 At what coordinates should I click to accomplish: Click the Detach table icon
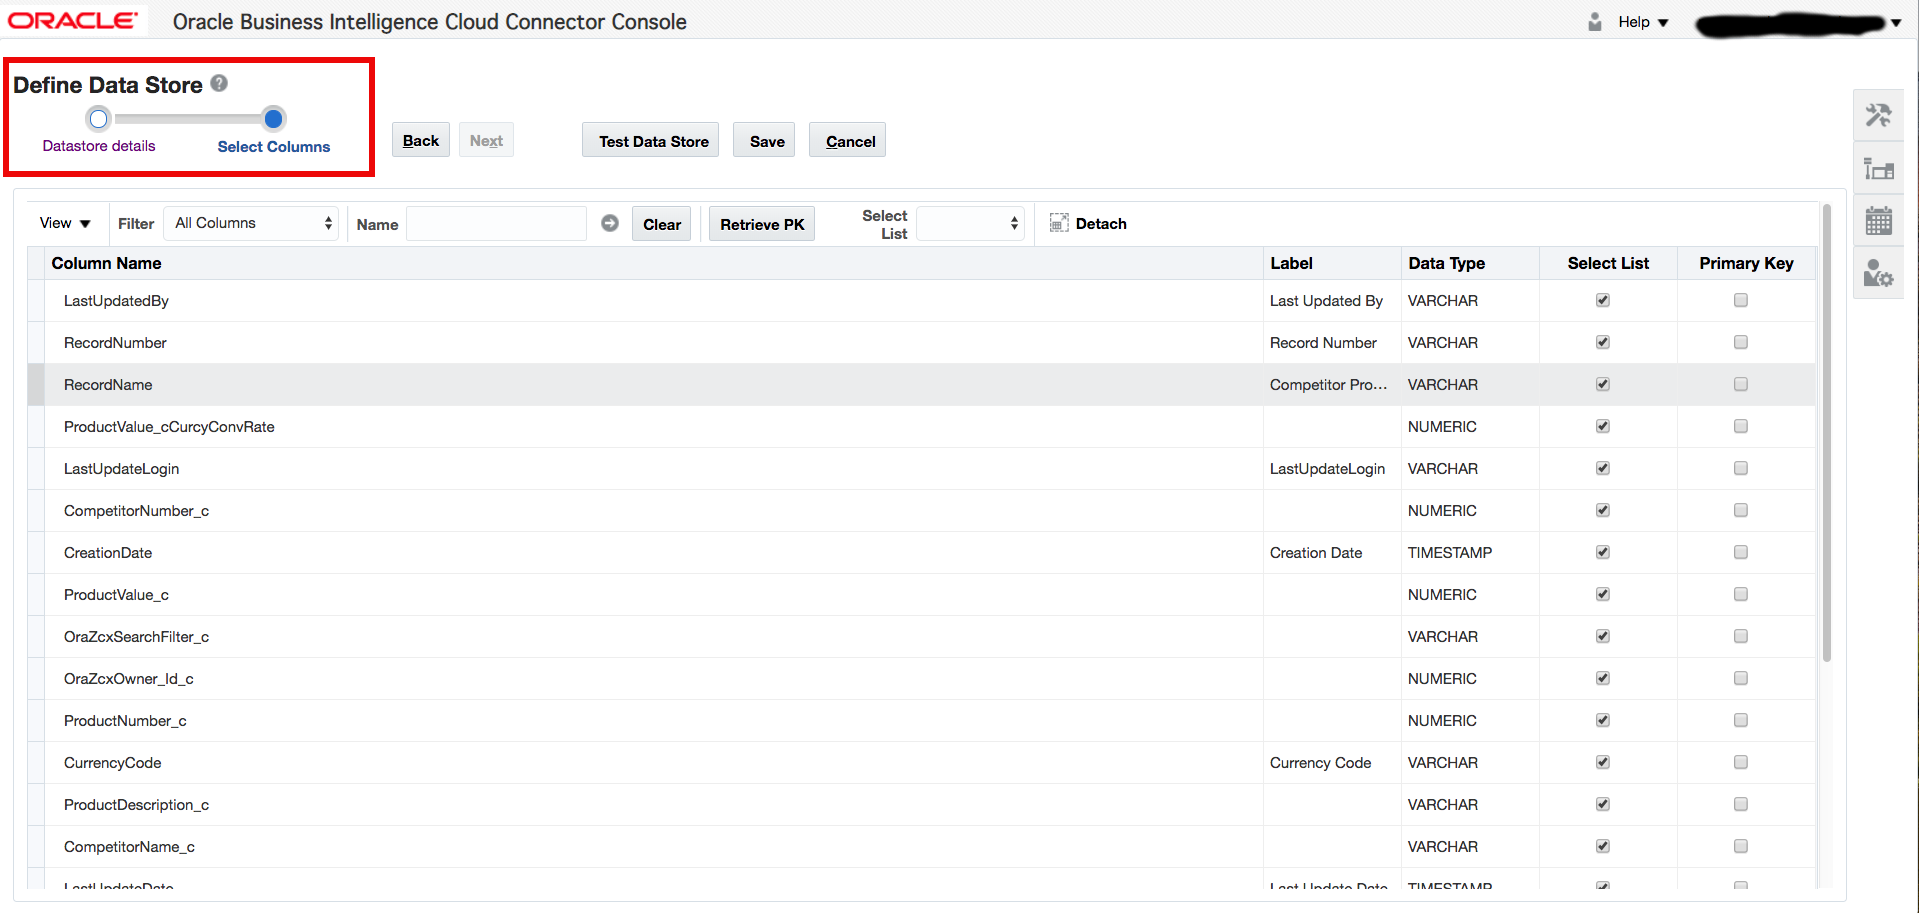1059,223
